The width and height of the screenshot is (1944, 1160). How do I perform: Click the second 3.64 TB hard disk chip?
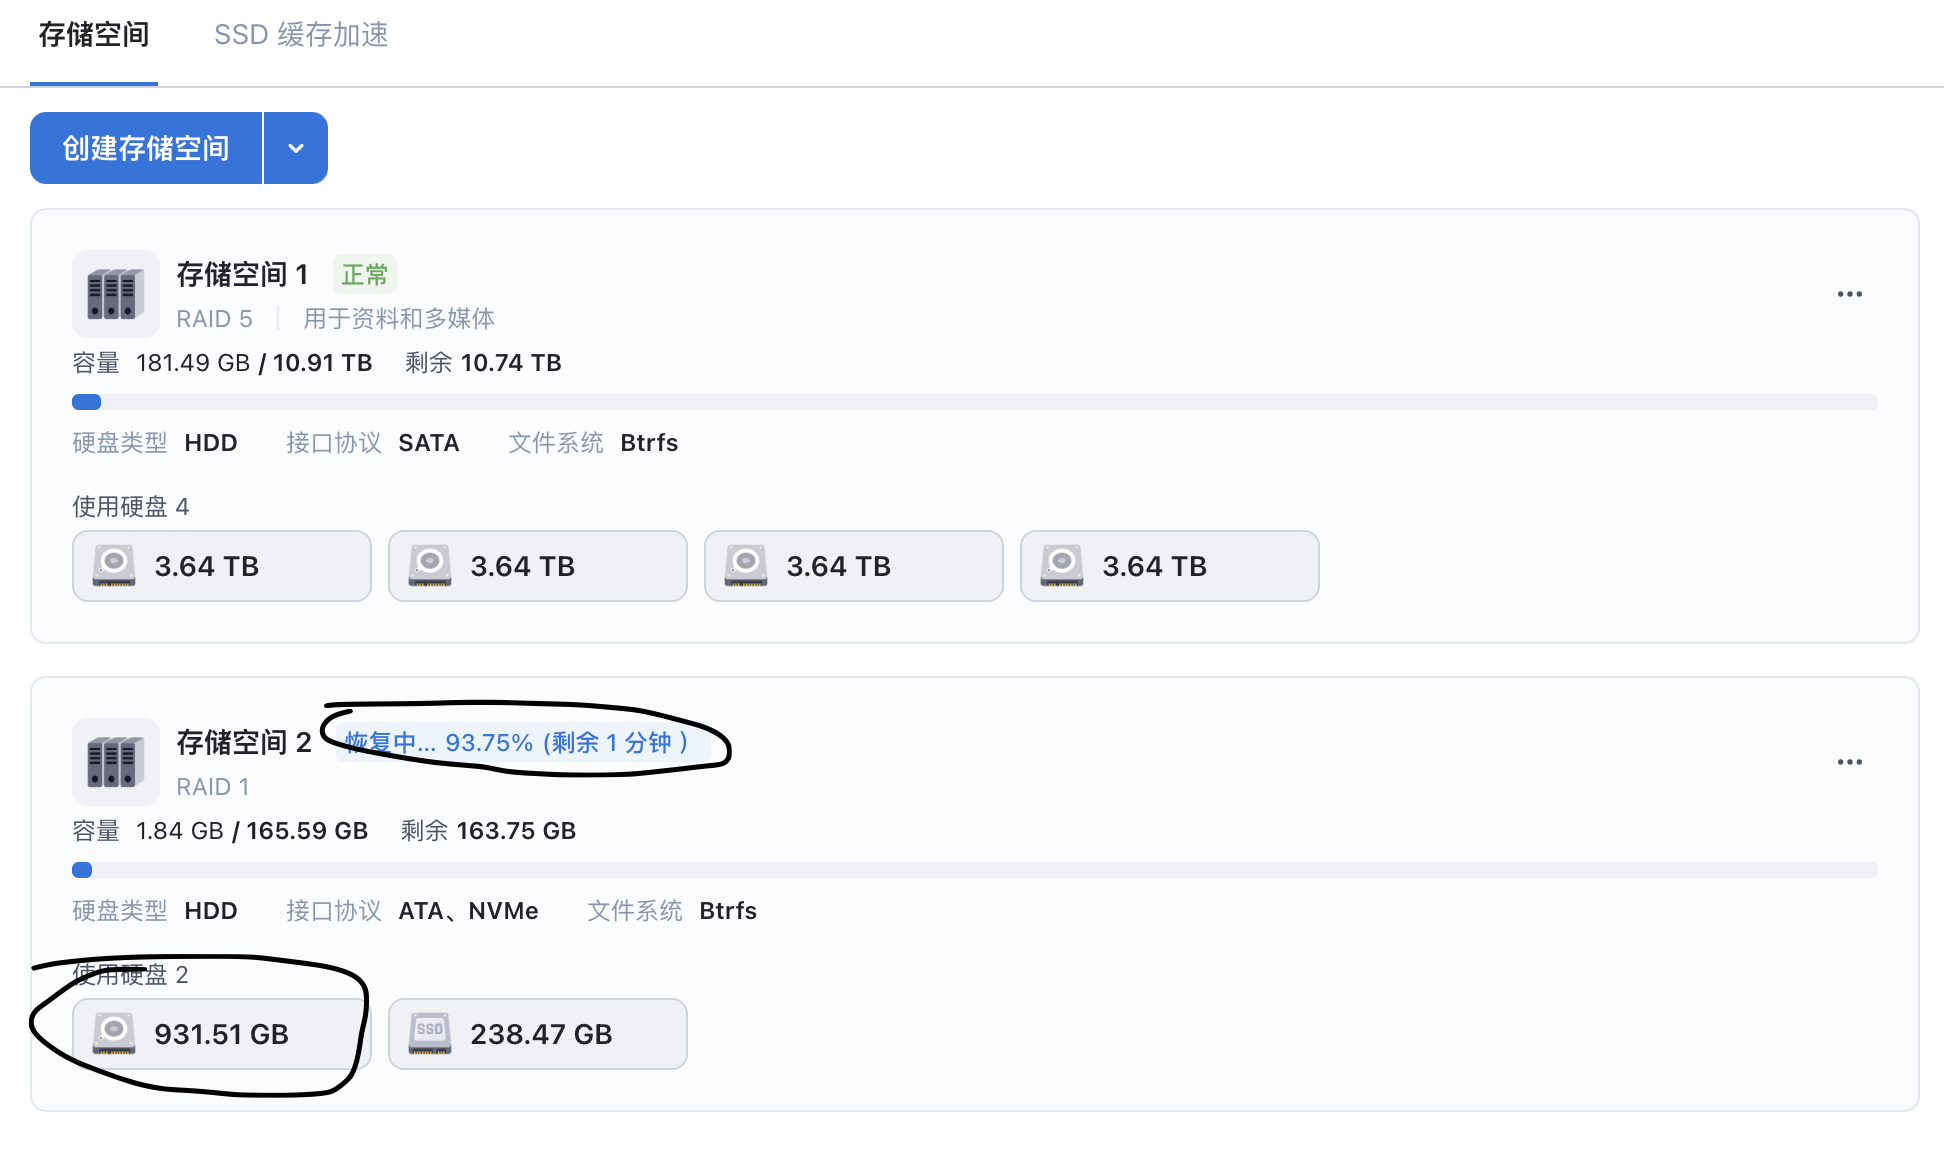[x=537, y=566]
